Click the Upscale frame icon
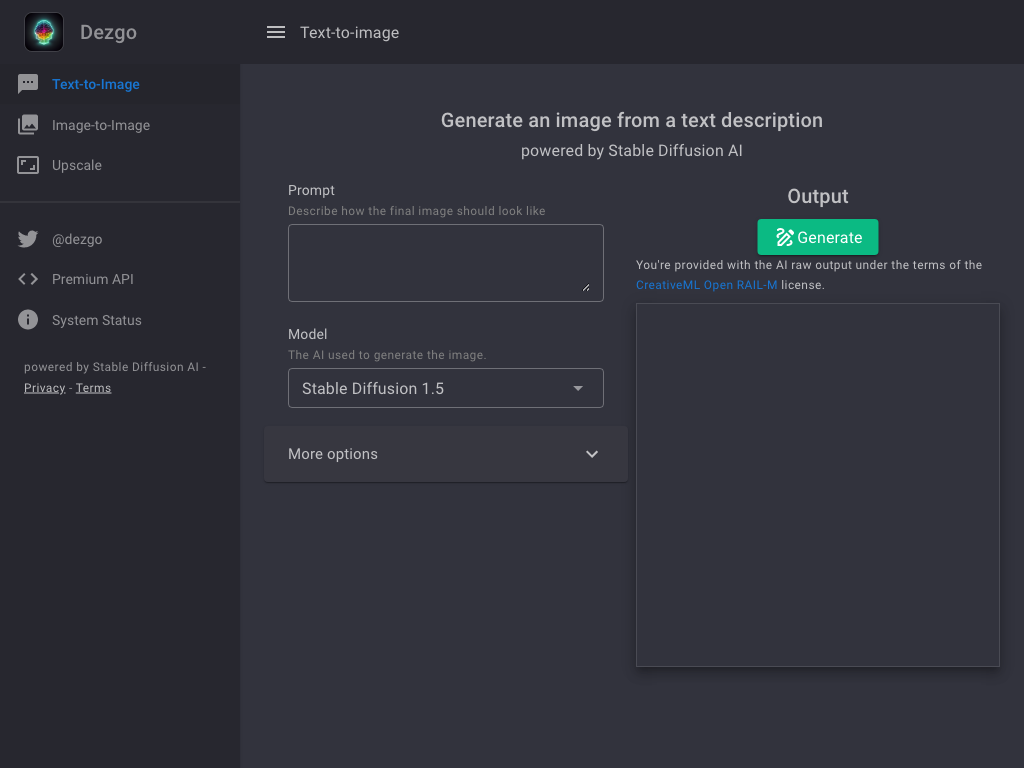This screenshot has height=768, width=1024. 28,165
